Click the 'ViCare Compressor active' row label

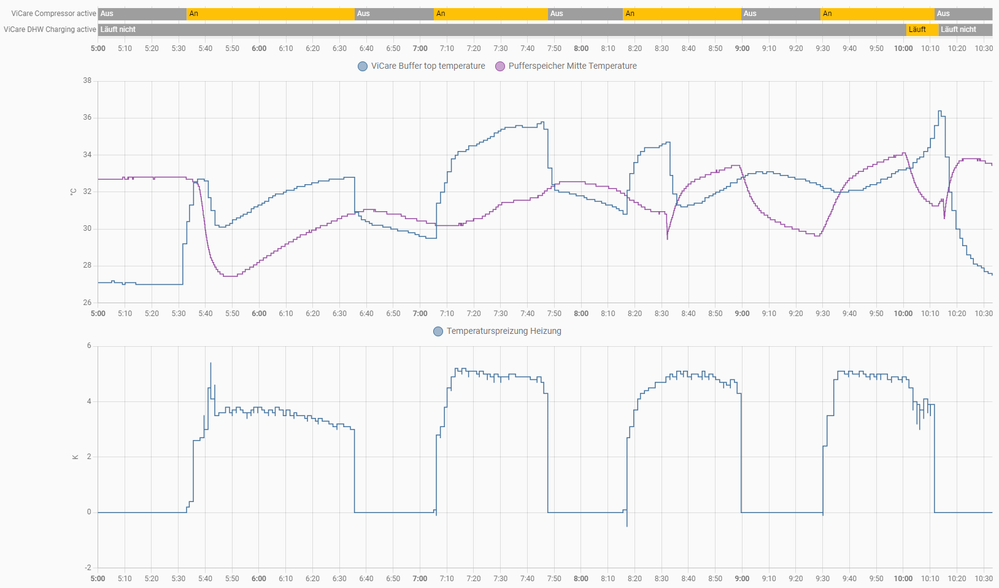point(49,14)
